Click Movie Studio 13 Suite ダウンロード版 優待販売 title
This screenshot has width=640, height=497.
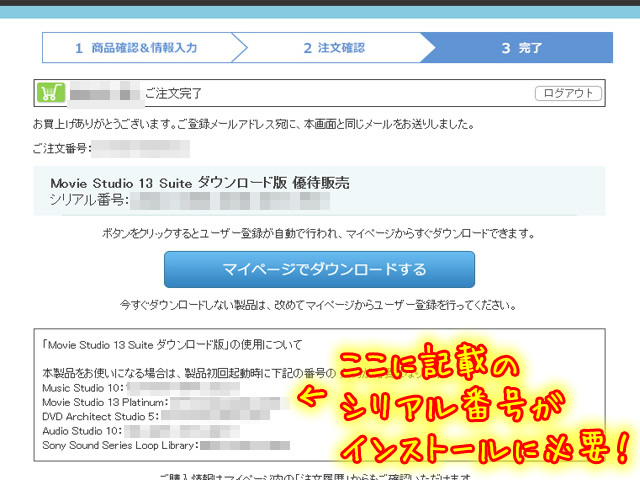(x=200, y=183)
